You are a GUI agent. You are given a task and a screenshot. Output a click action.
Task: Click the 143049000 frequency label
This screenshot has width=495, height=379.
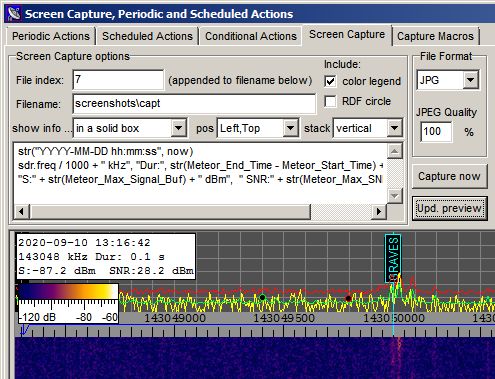coord(175,318)
